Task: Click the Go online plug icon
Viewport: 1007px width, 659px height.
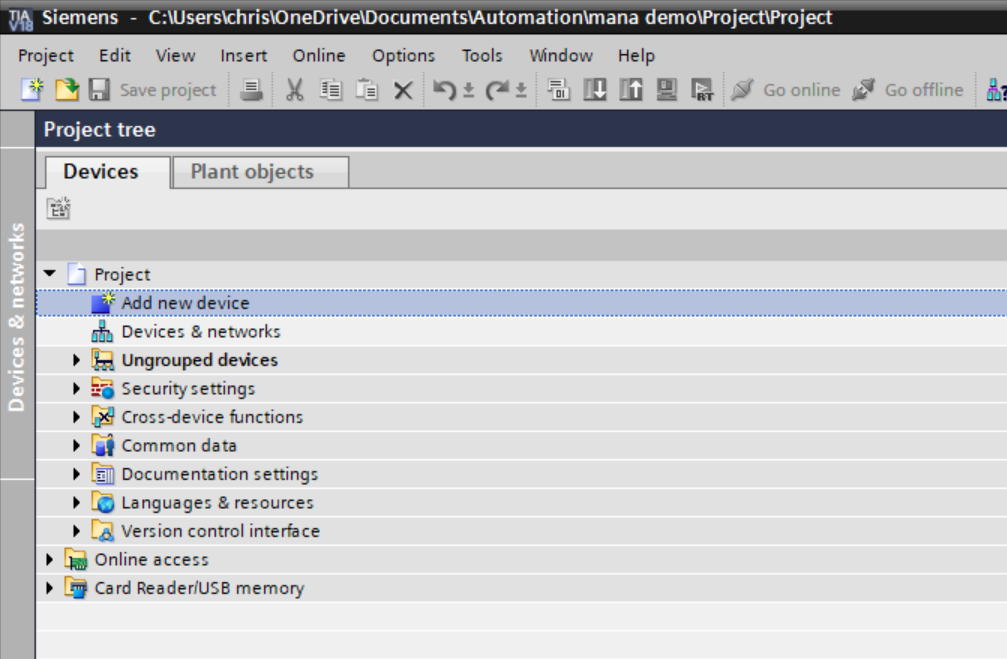Action: tap(742, 89)
